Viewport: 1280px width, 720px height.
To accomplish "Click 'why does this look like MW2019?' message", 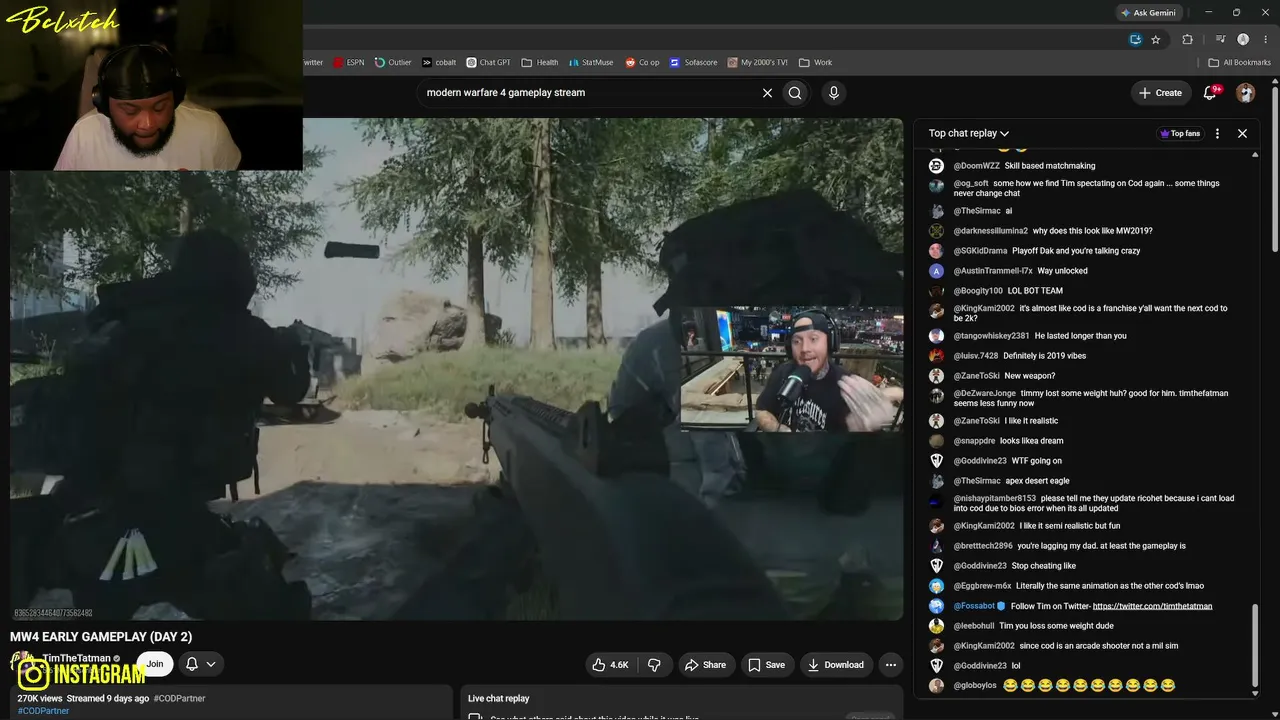I will tap(1093, 231).
